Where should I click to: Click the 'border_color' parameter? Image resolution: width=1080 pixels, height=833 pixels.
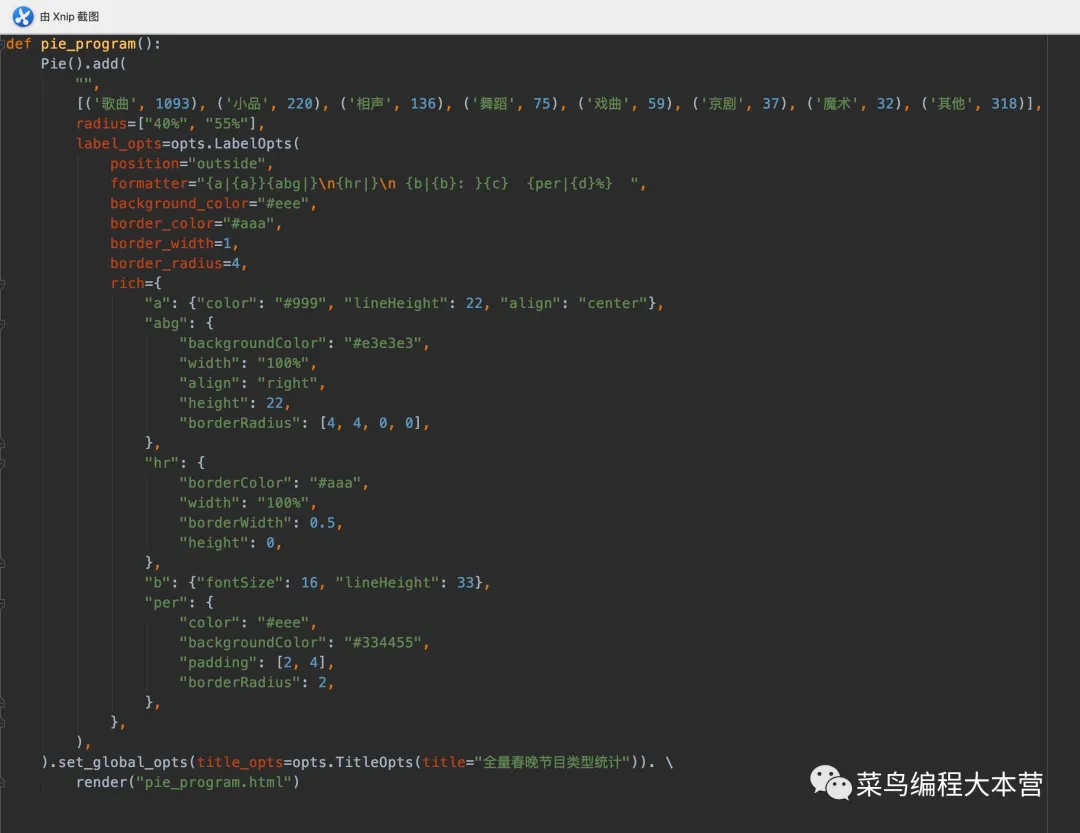click(162, 223)
